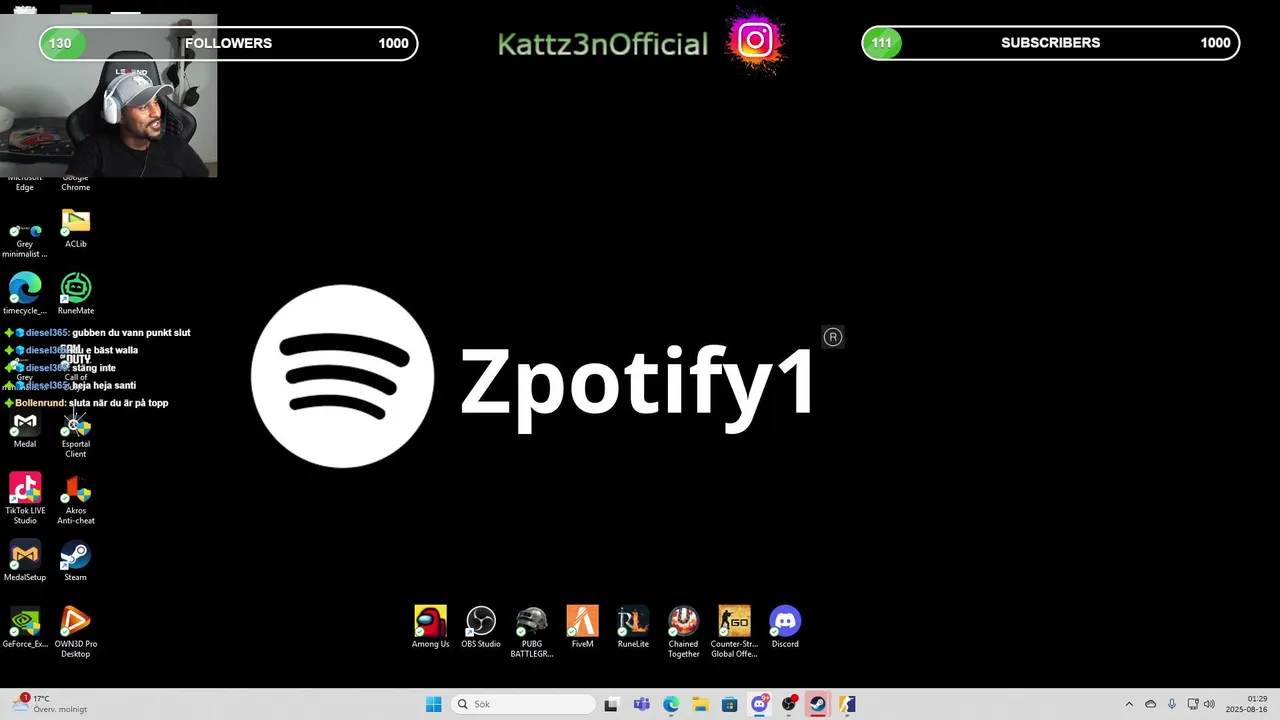The height and width of the screenshot is (720, 1280).
Task: Open Microsoft Store from the taskbar
Action: [729, 704]
